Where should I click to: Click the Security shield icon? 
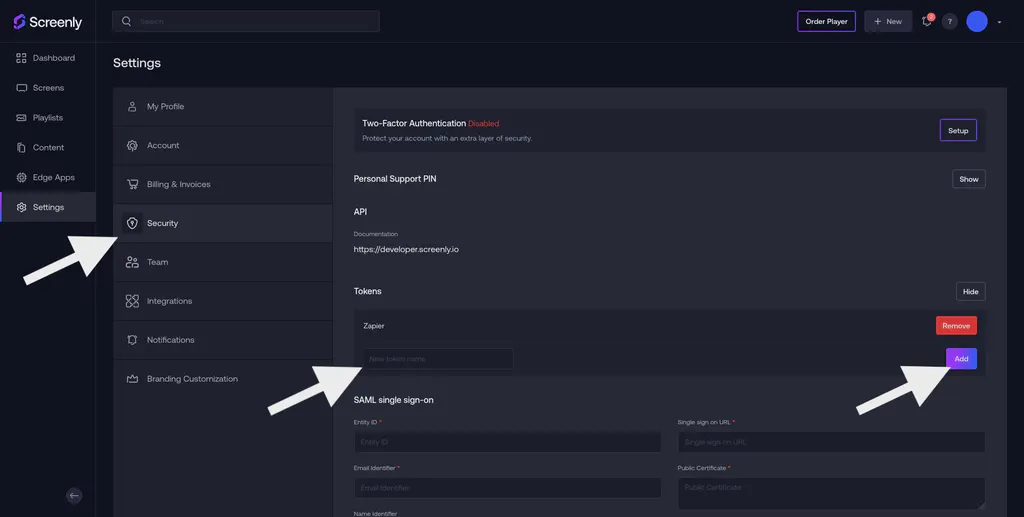tap(132, 223)
